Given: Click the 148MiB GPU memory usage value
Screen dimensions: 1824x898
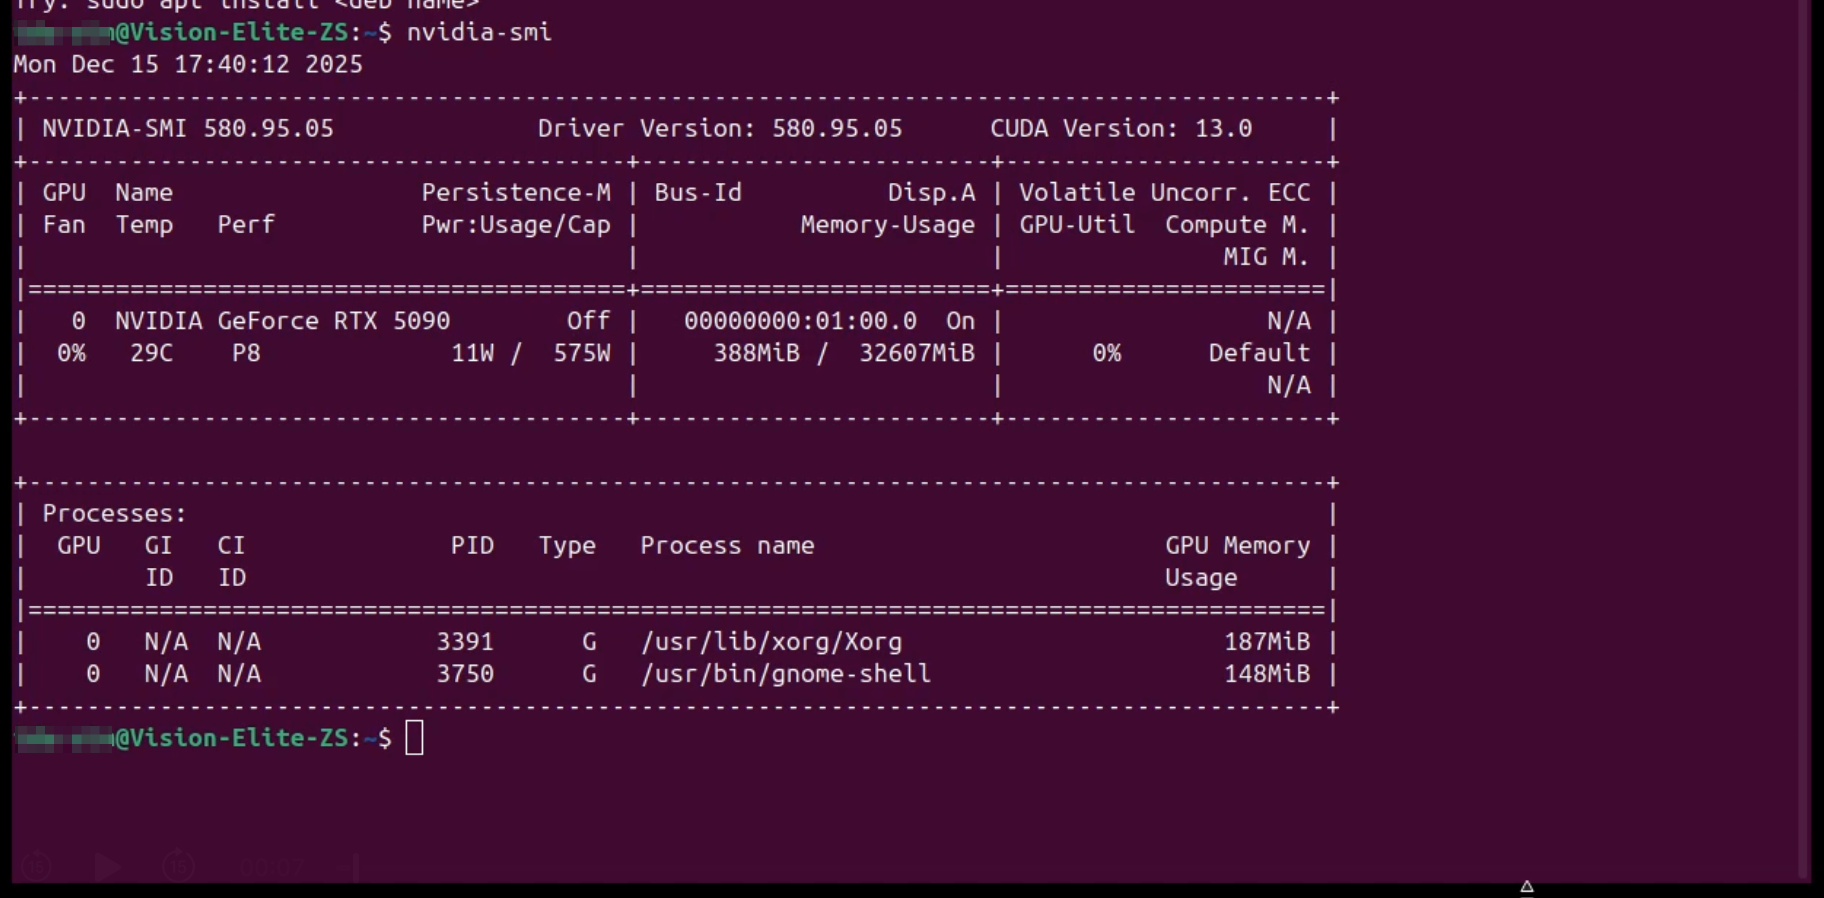Looking at the screenshot, I should click(x=1267, y=674).
